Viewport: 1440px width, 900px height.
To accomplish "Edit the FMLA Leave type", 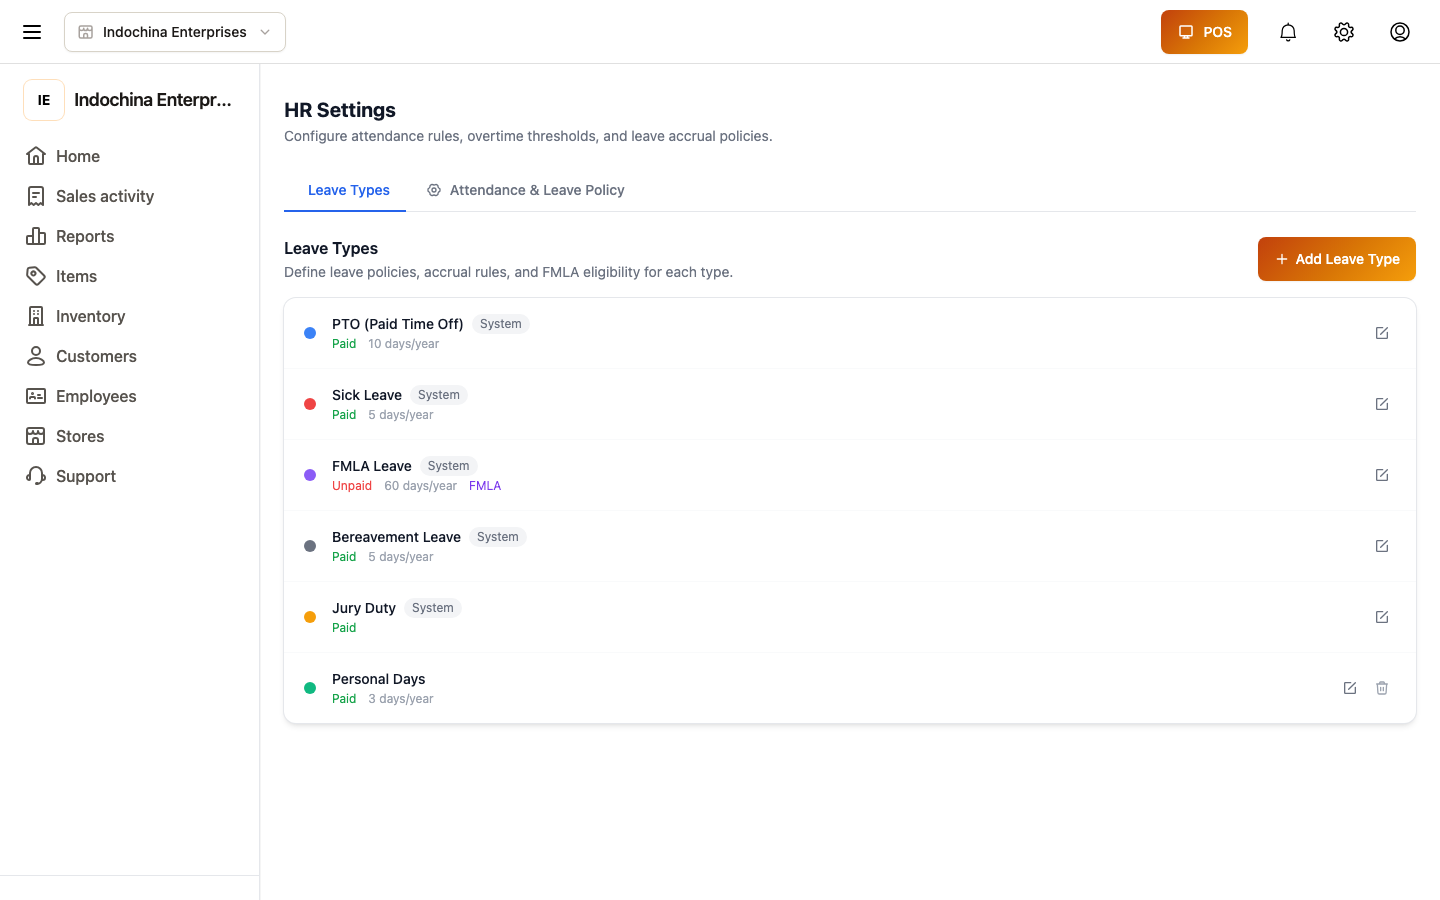I will tap(1382, 475).
